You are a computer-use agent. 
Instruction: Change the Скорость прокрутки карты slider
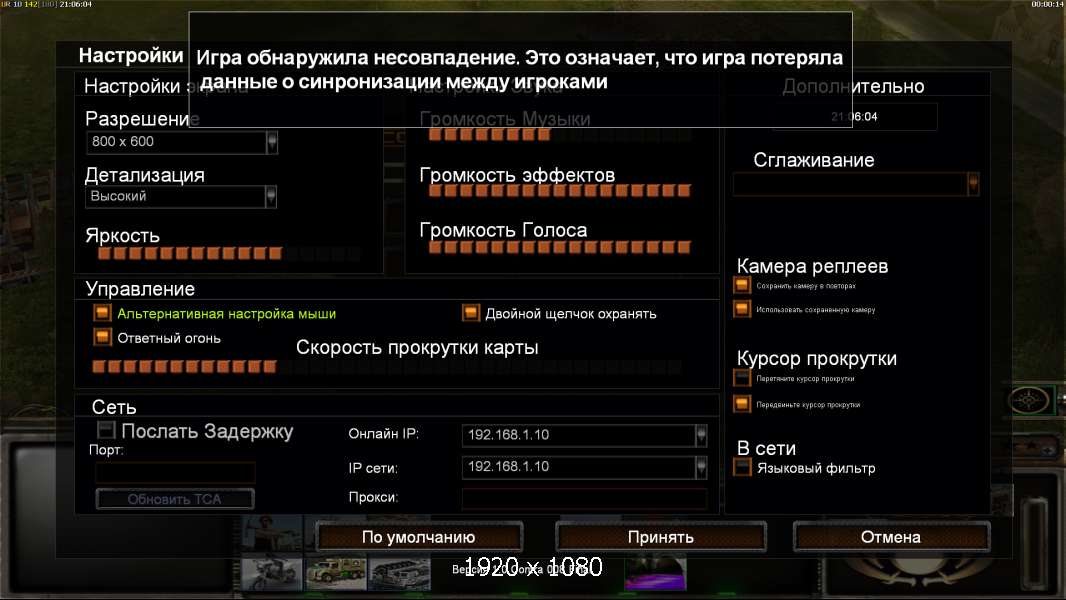click(x=388, y=367)
